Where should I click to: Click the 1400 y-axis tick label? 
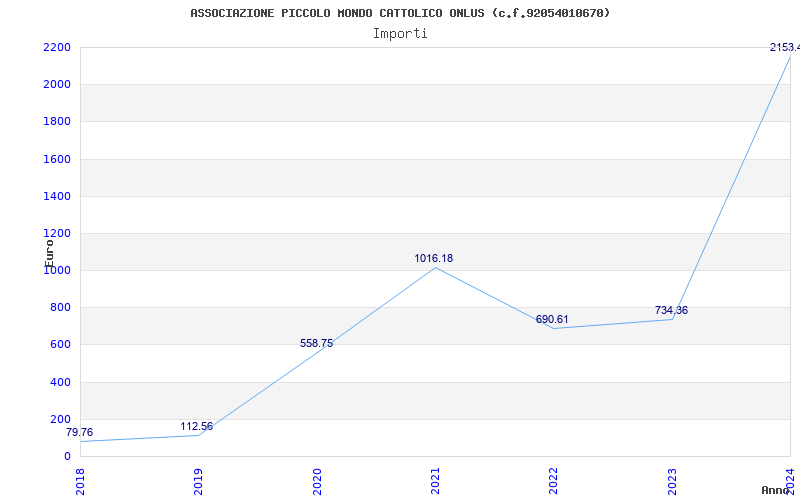coord(57,196)
